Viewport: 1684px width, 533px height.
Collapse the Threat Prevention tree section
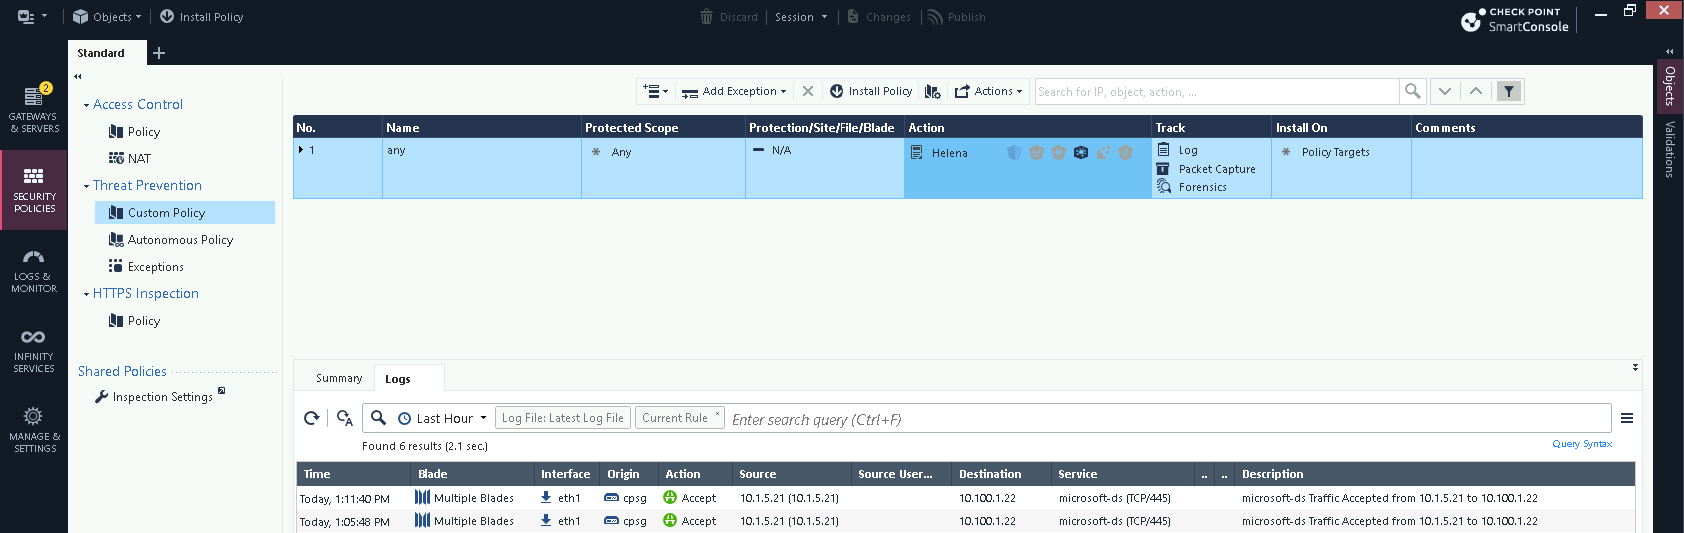[87, 186]
